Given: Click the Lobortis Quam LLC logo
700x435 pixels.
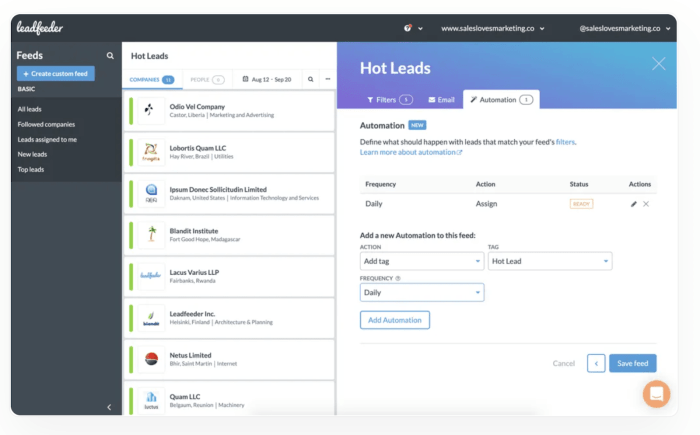Looking at the screenshot, I should coord(151,152).
